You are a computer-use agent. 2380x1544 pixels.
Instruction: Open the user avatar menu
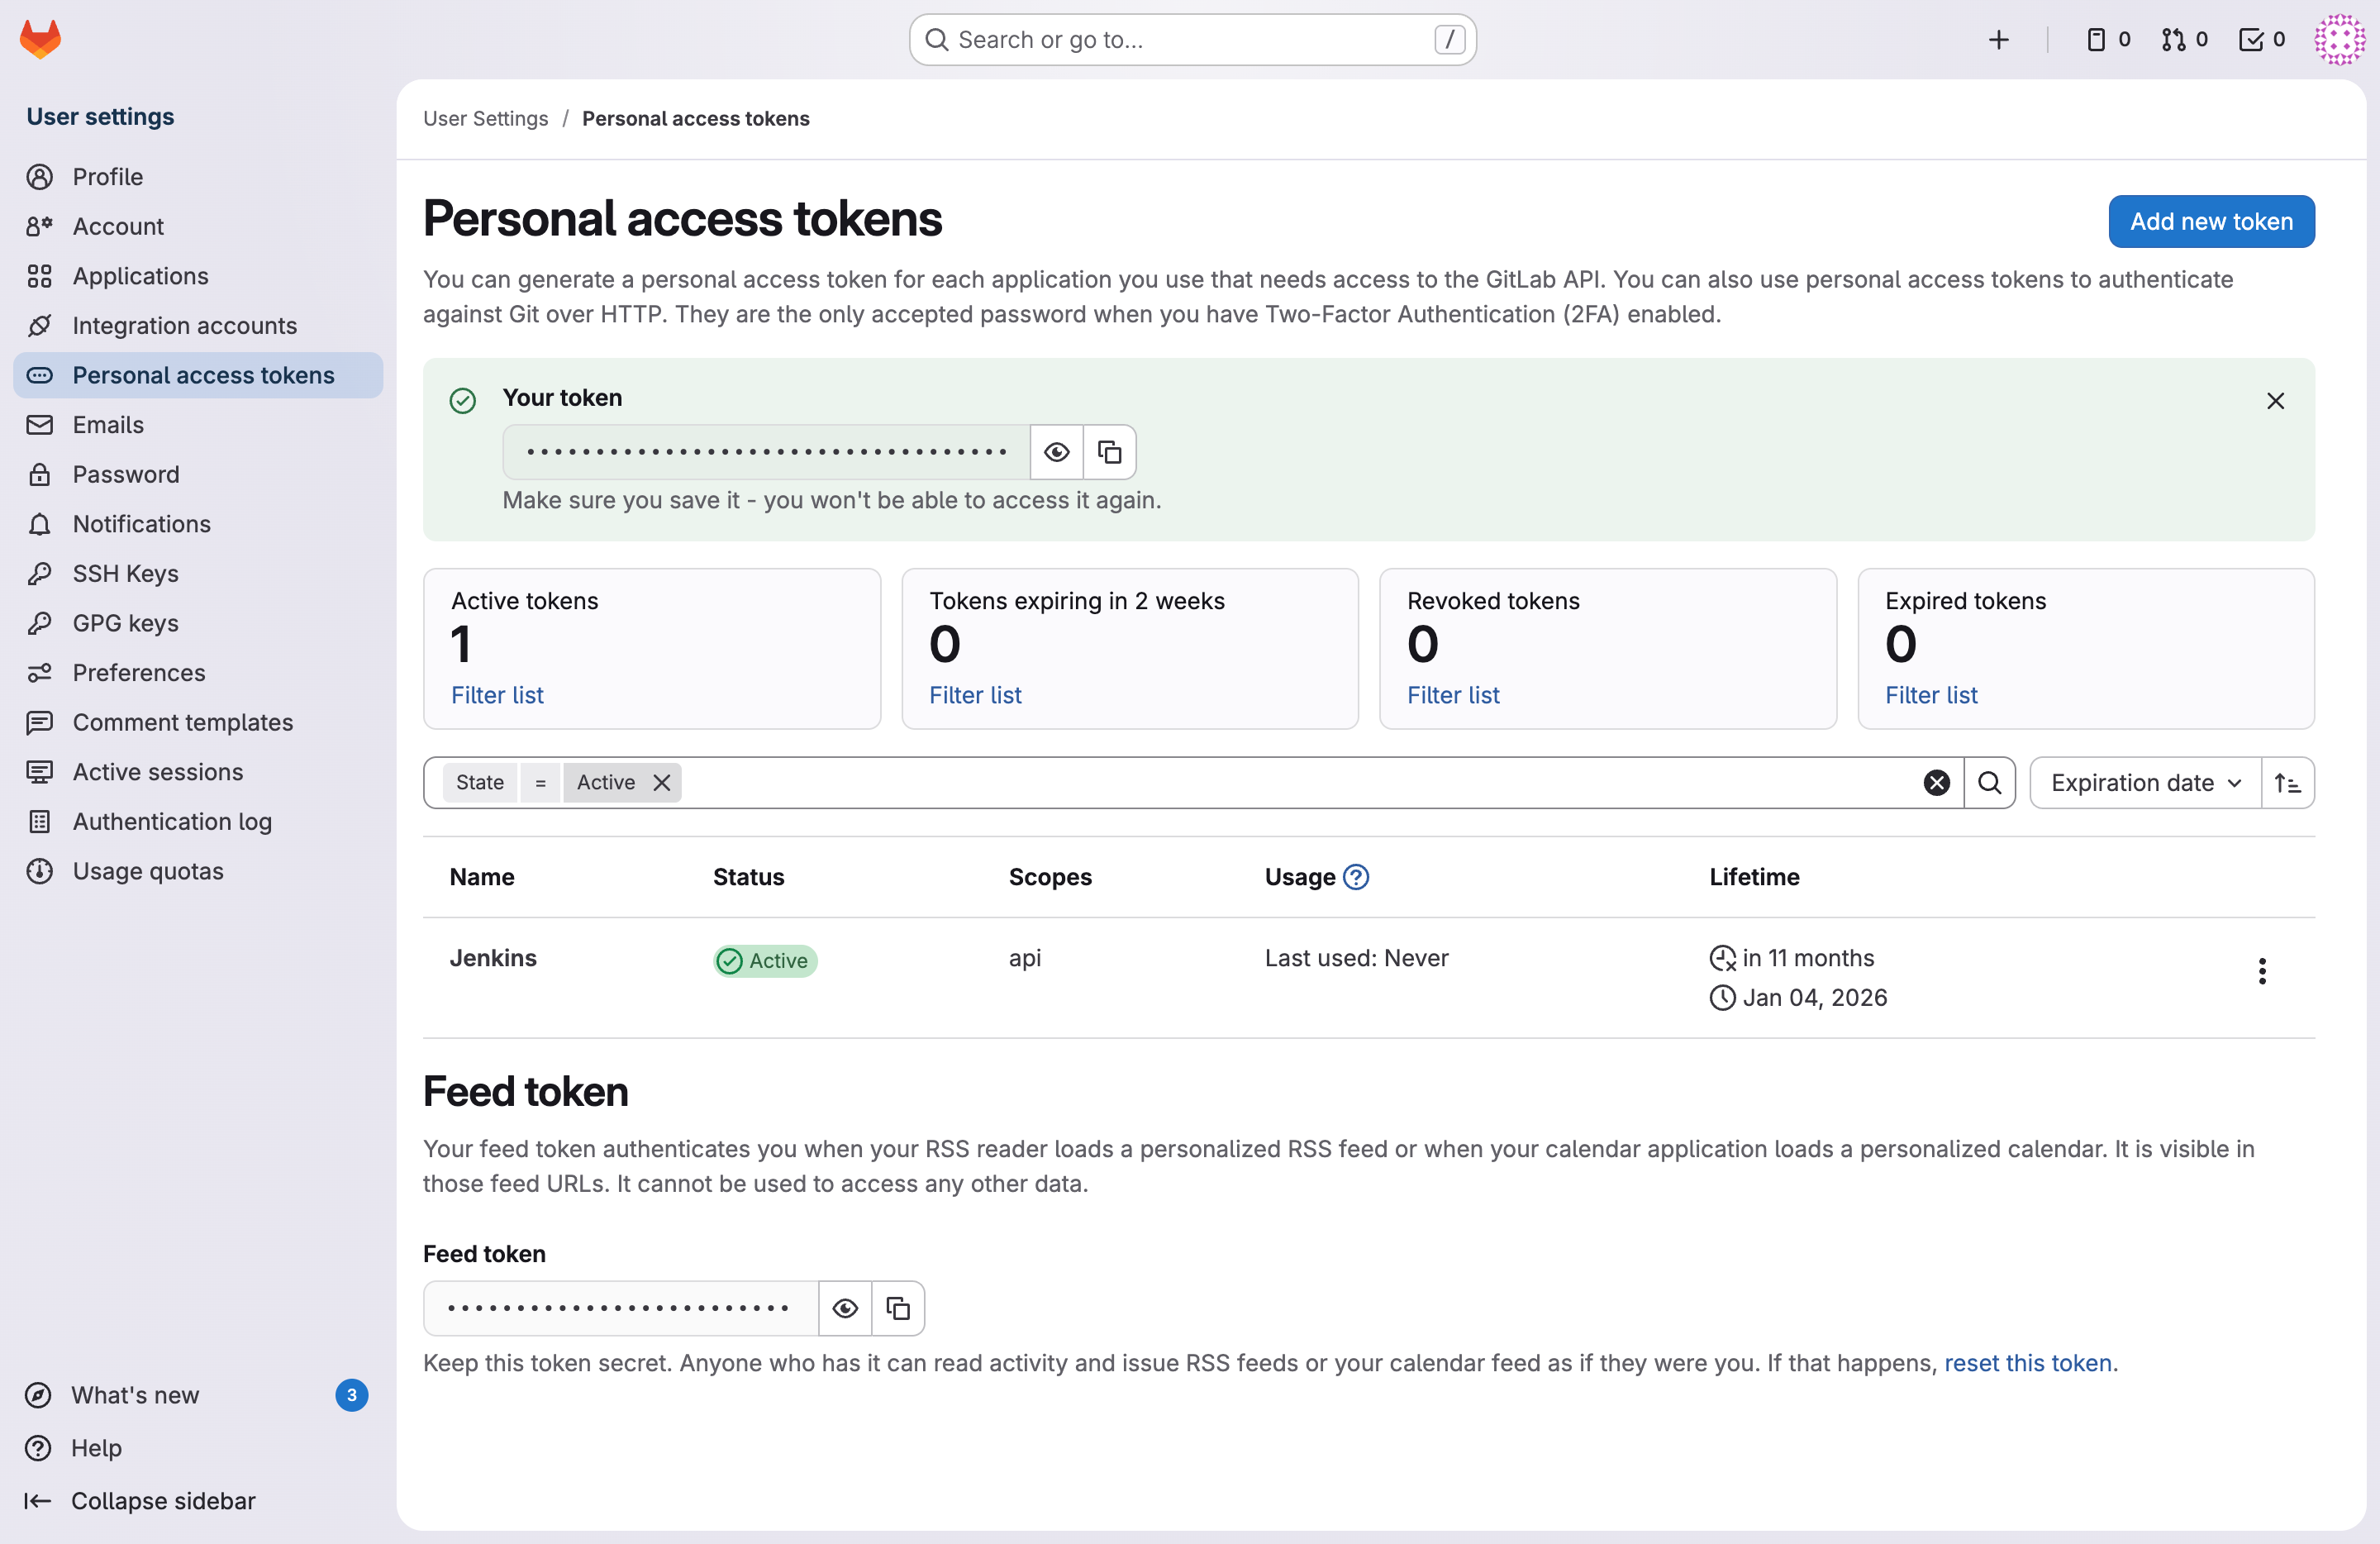[x=2339, y=39]
